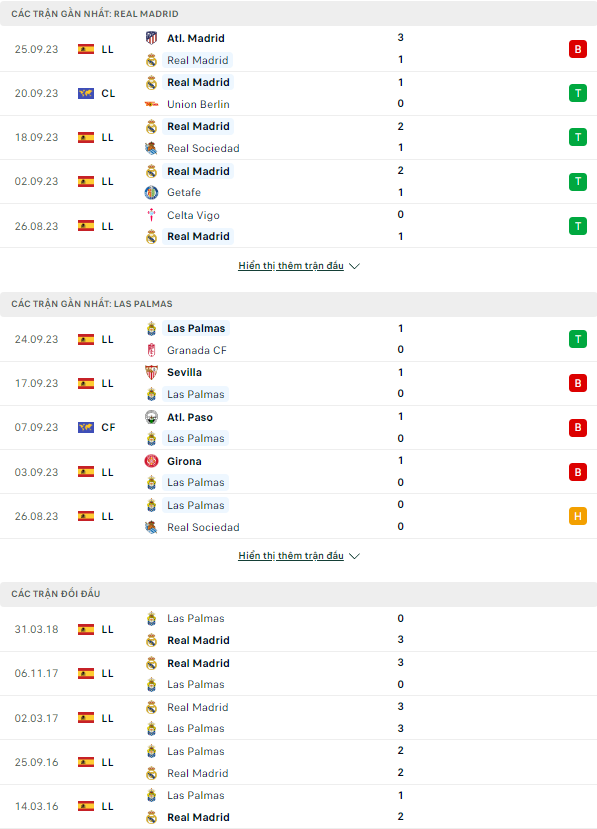This screenshot has width=597, height=829.
Task: Click the Atl. Paso team crest
Action: click(151, 417)
